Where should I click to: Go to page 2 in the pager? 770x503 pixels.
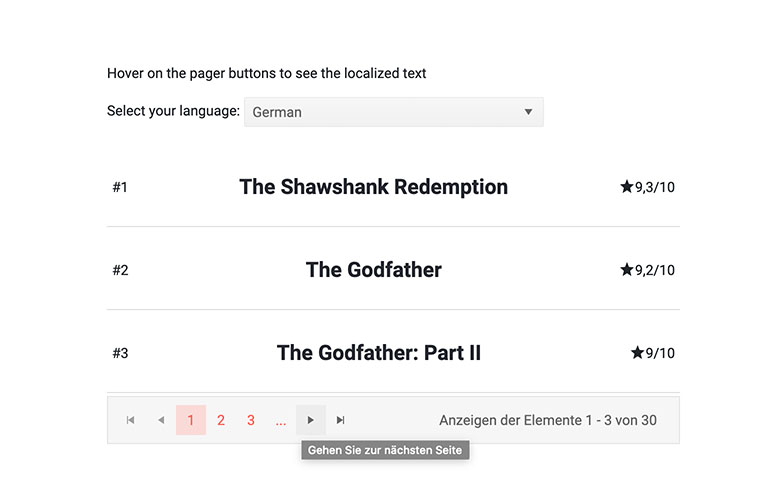click(x=221, y=421)
